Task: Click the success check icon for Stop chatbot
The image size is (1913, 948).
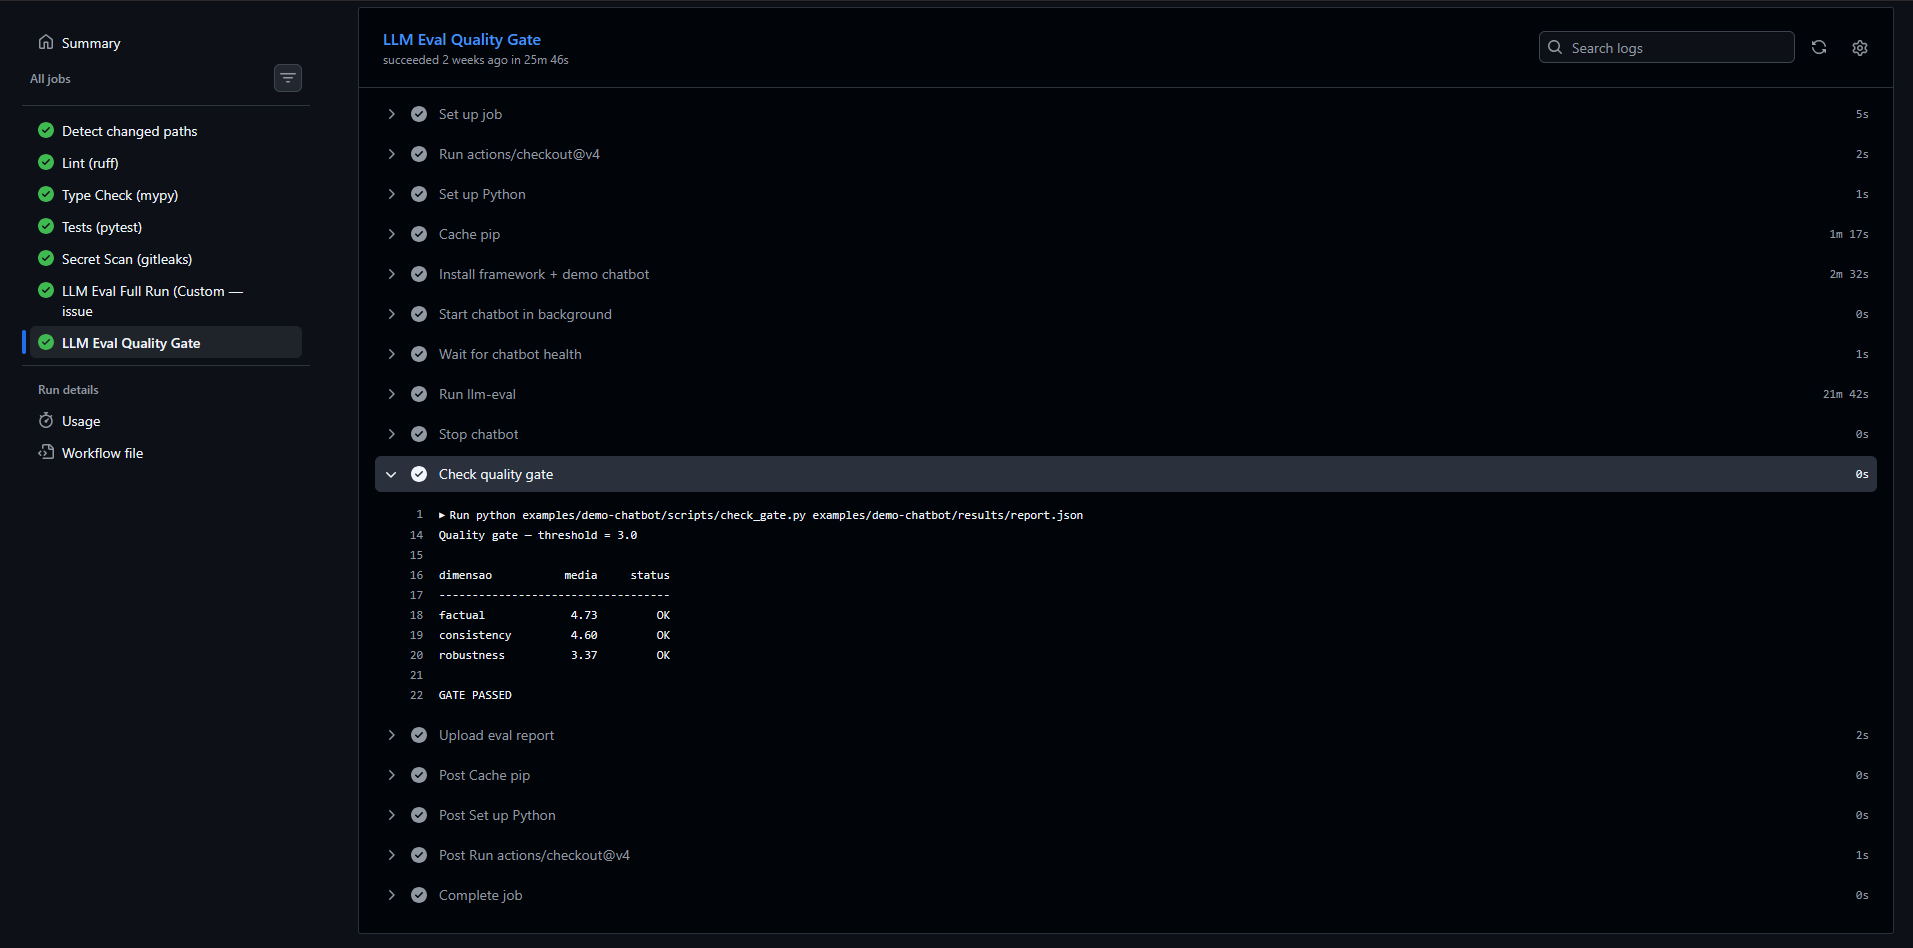Action: point(419,434)
